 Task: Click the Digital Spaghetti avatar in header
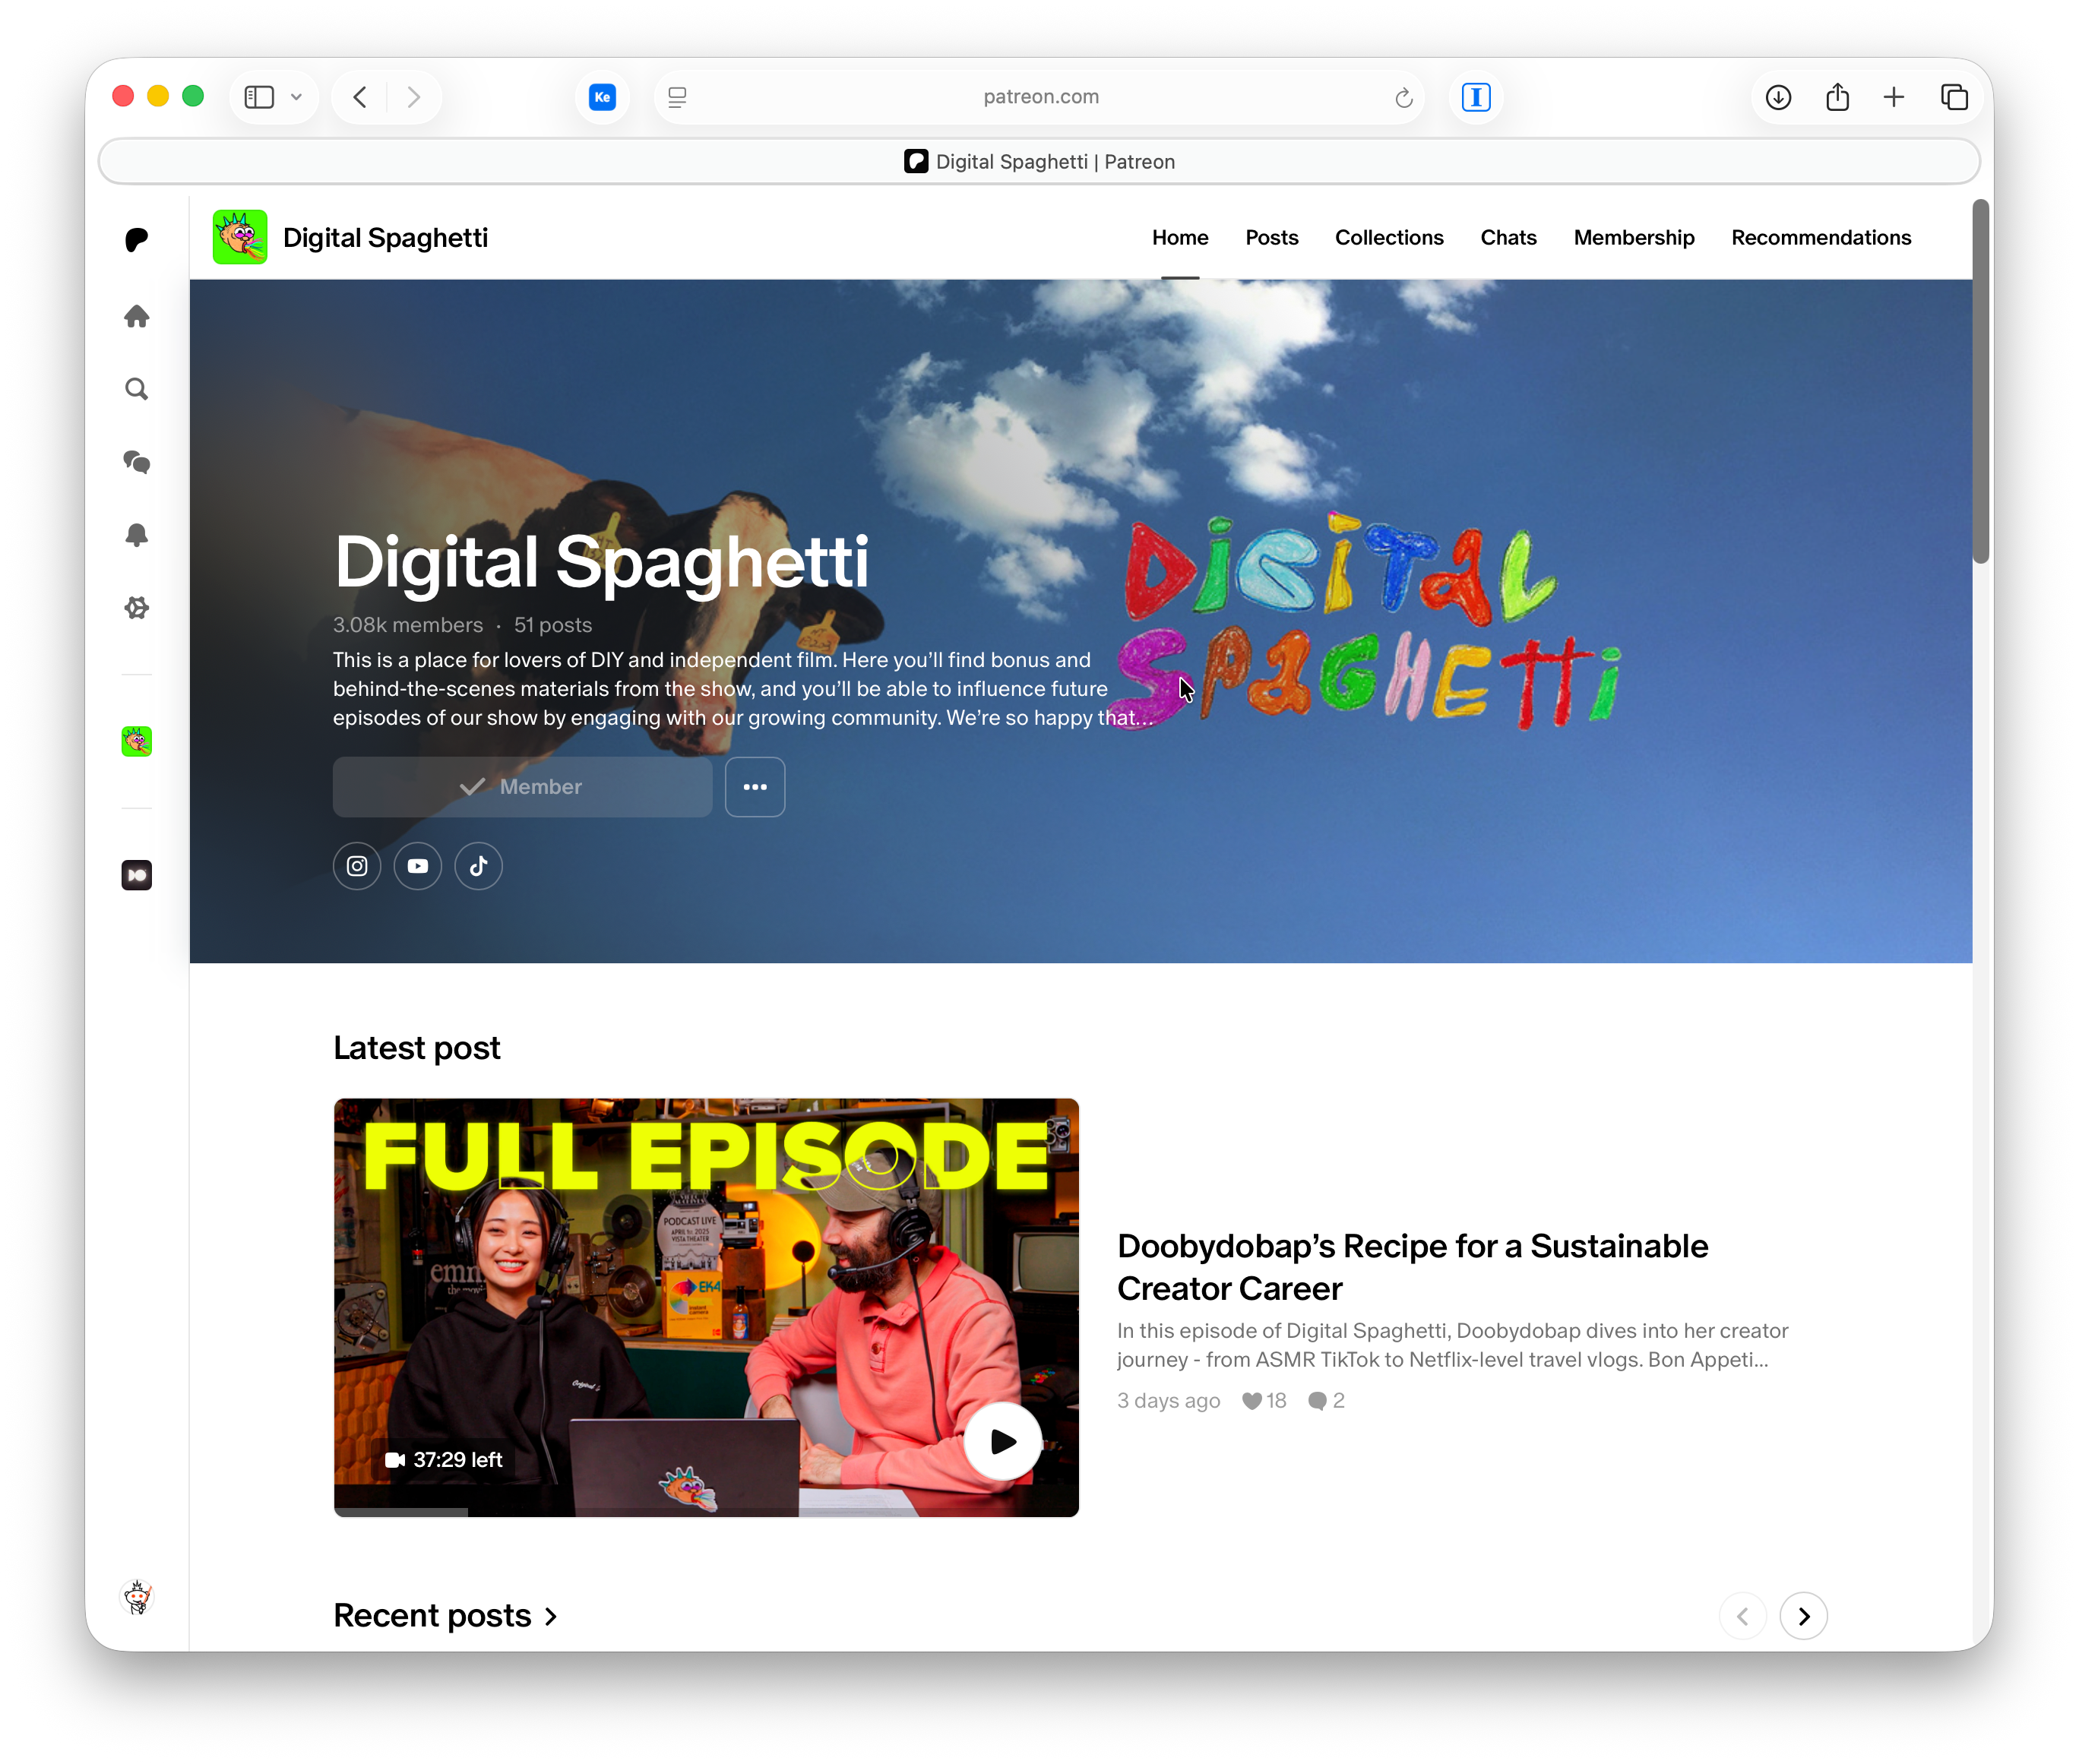(240, 237)
